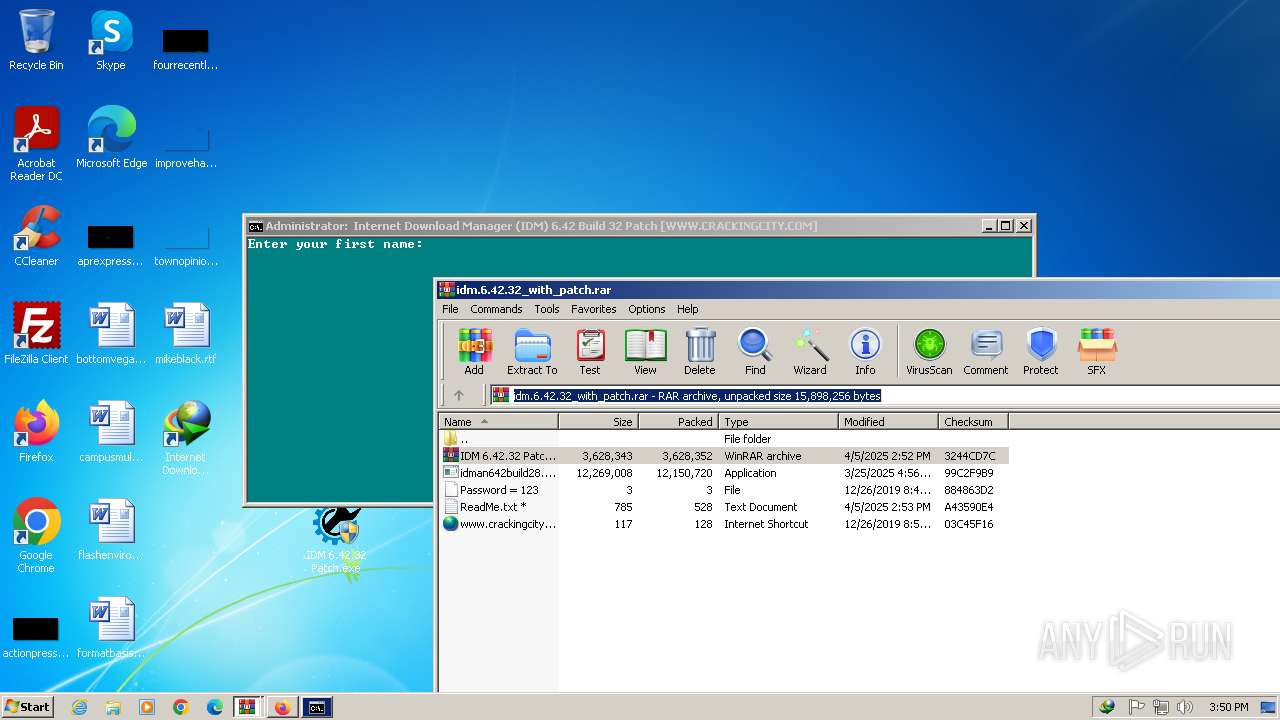Open Windows Explorer folder in taskbar

coord(113,707)
